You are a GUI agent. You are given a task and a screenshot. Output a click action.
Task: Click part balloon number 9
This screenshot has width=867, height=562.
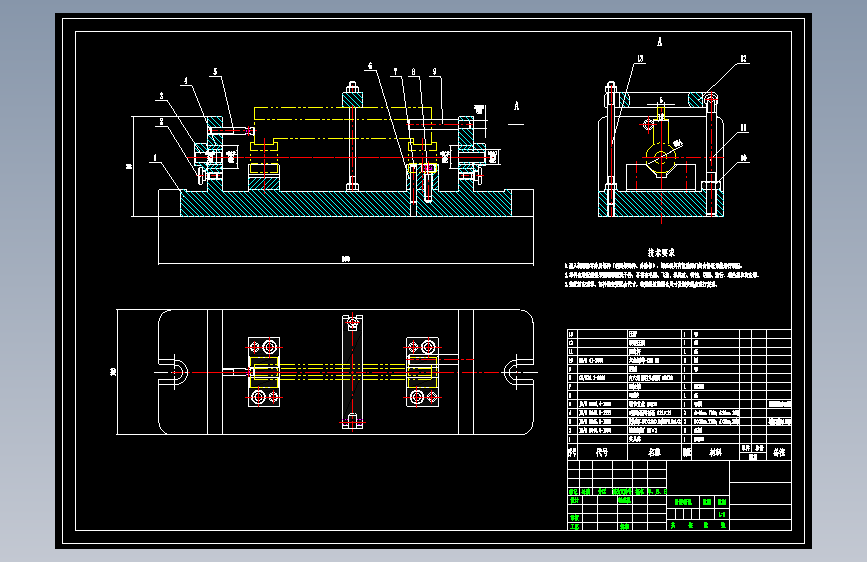point(435,72)
